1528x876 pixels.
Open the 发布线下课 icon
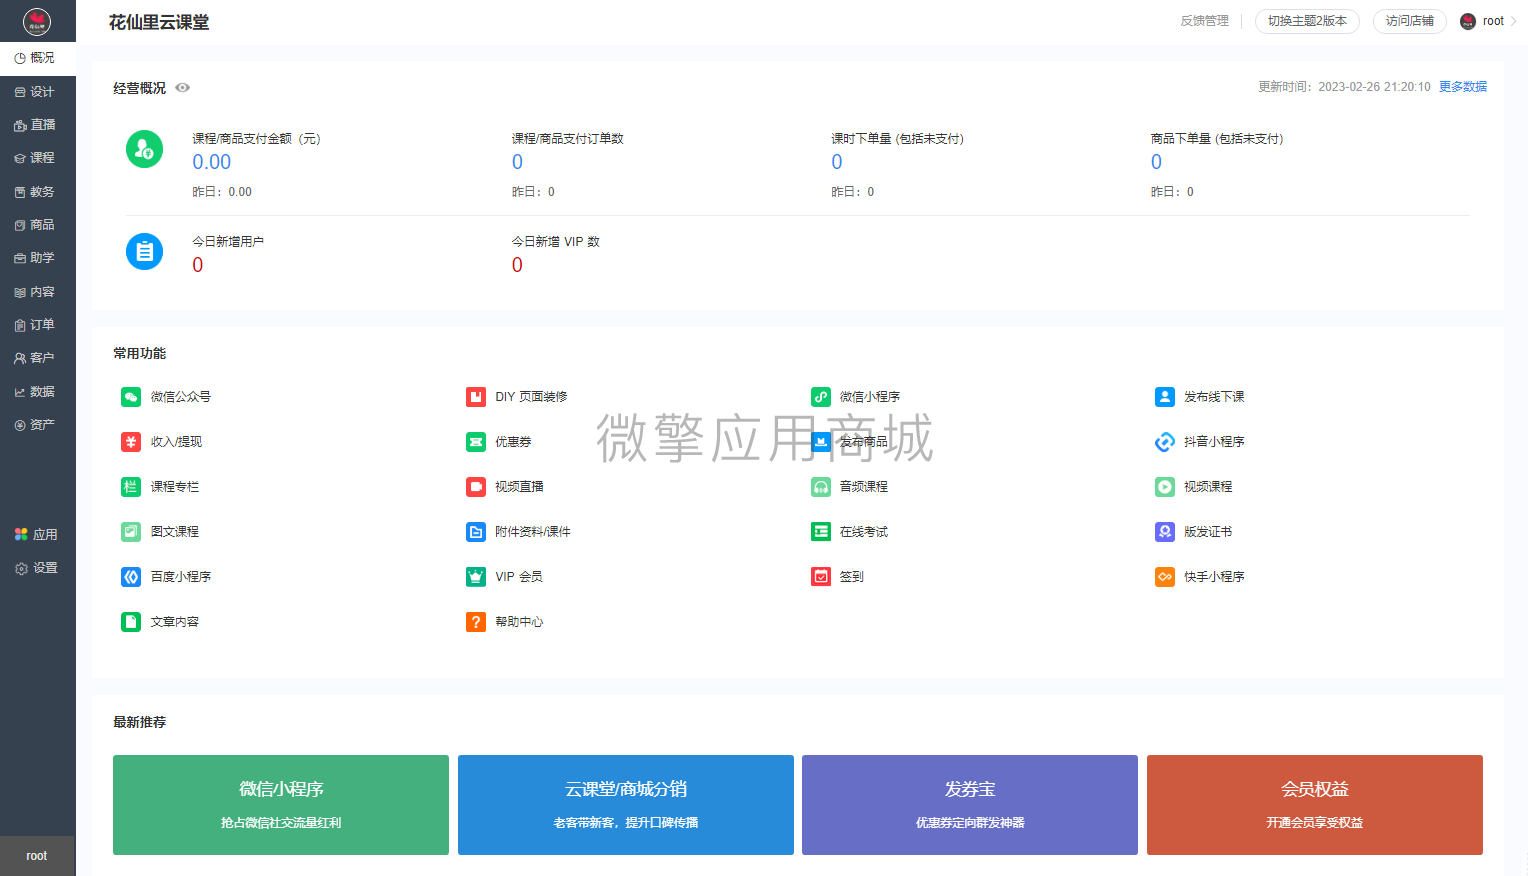click(x=1165, y=397)
